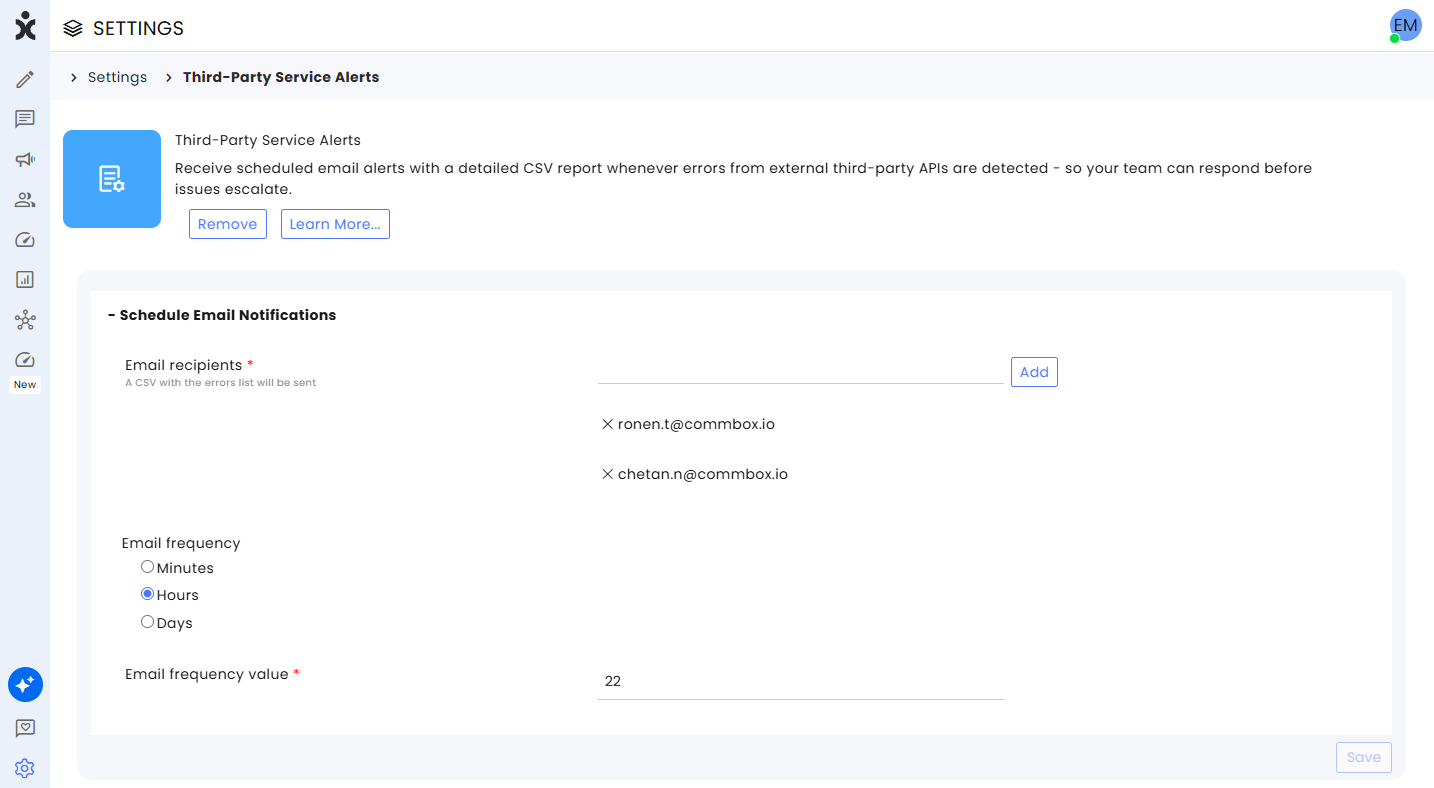
Task: Click the blue Third-Party Service Alerts tile icon
Action: click(x=112, y=179)
